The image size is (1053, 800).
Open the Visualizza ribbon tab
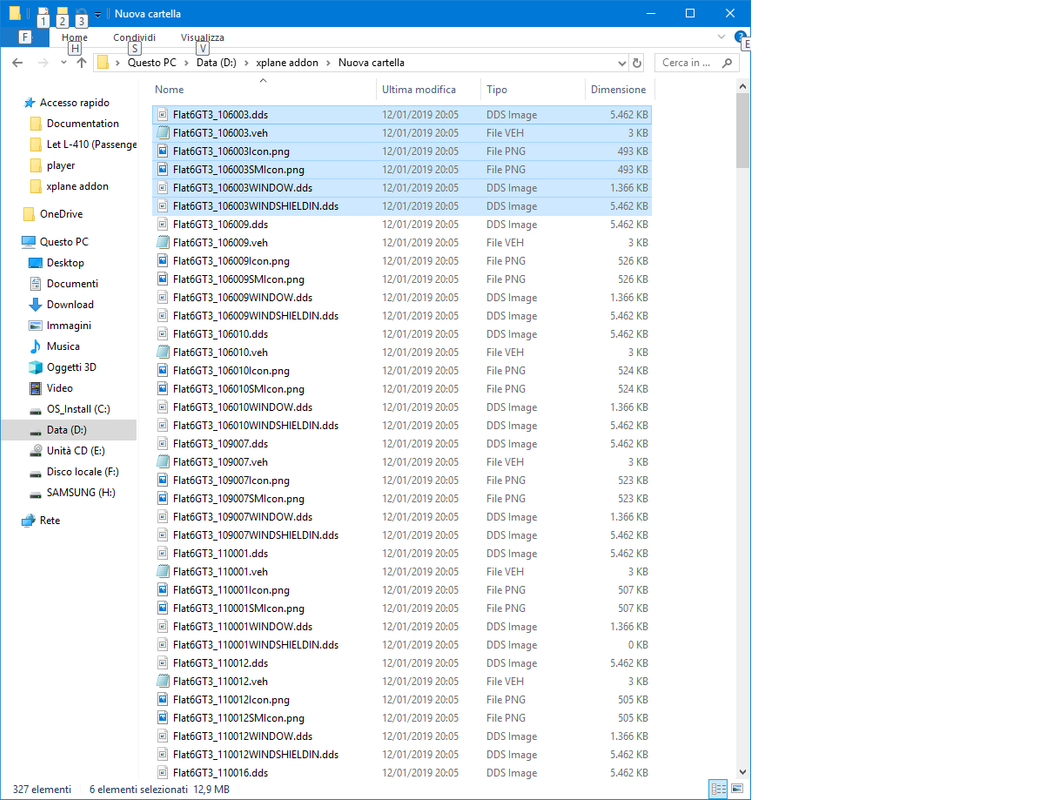click(x=202, y=38)
